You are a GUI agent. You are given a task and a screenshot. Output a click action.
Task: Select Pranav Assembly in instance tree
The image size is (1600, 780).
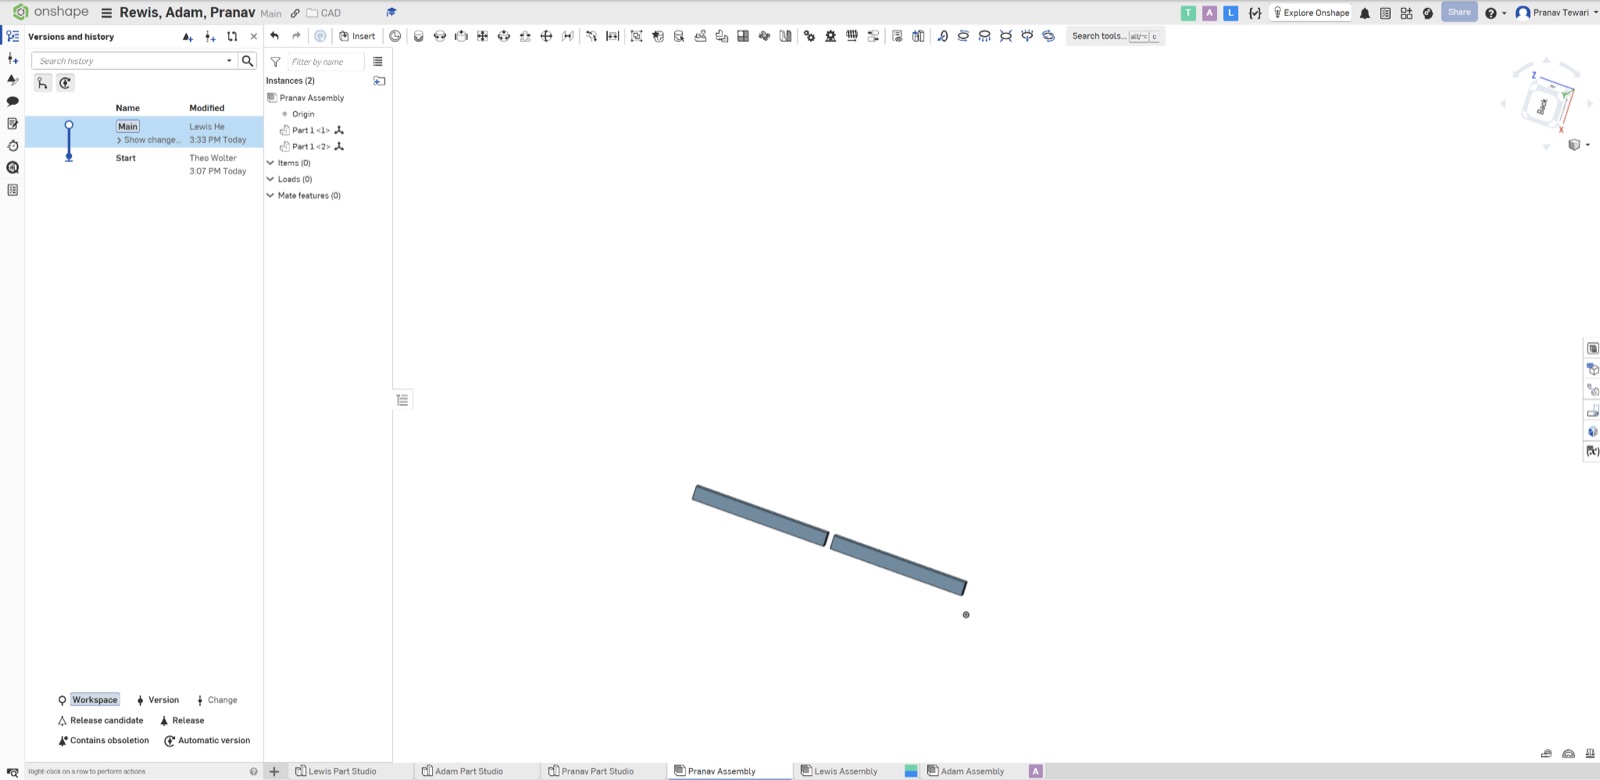click(311, 98)
